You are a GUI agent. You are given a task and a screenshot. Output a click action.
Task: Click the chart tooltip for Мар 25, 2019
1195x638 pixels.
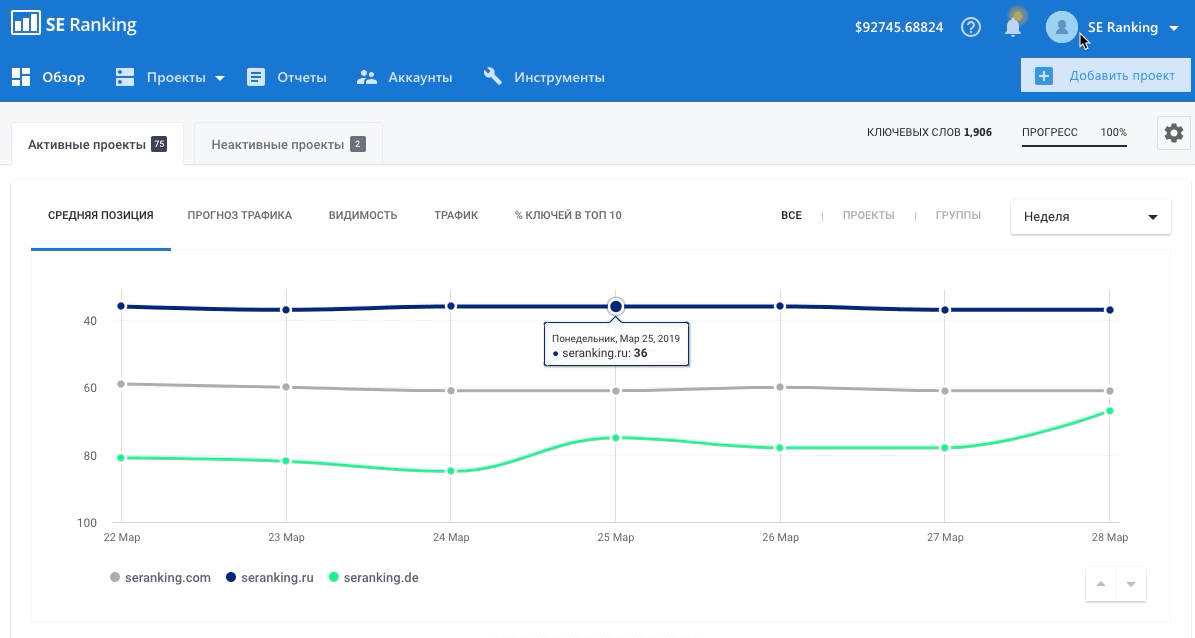(x=616, y=345)
